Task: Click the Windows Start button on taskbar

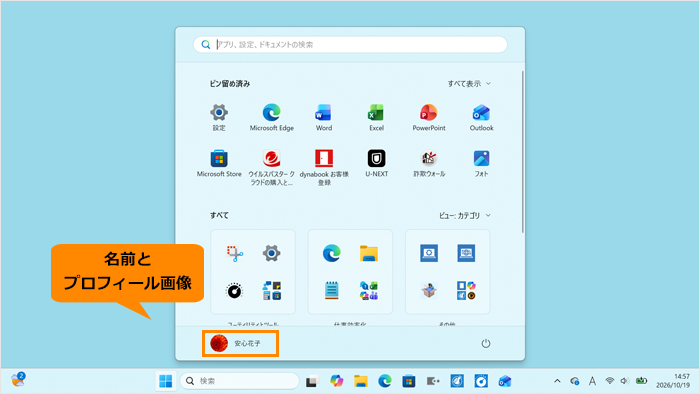Action: (166, 381)
